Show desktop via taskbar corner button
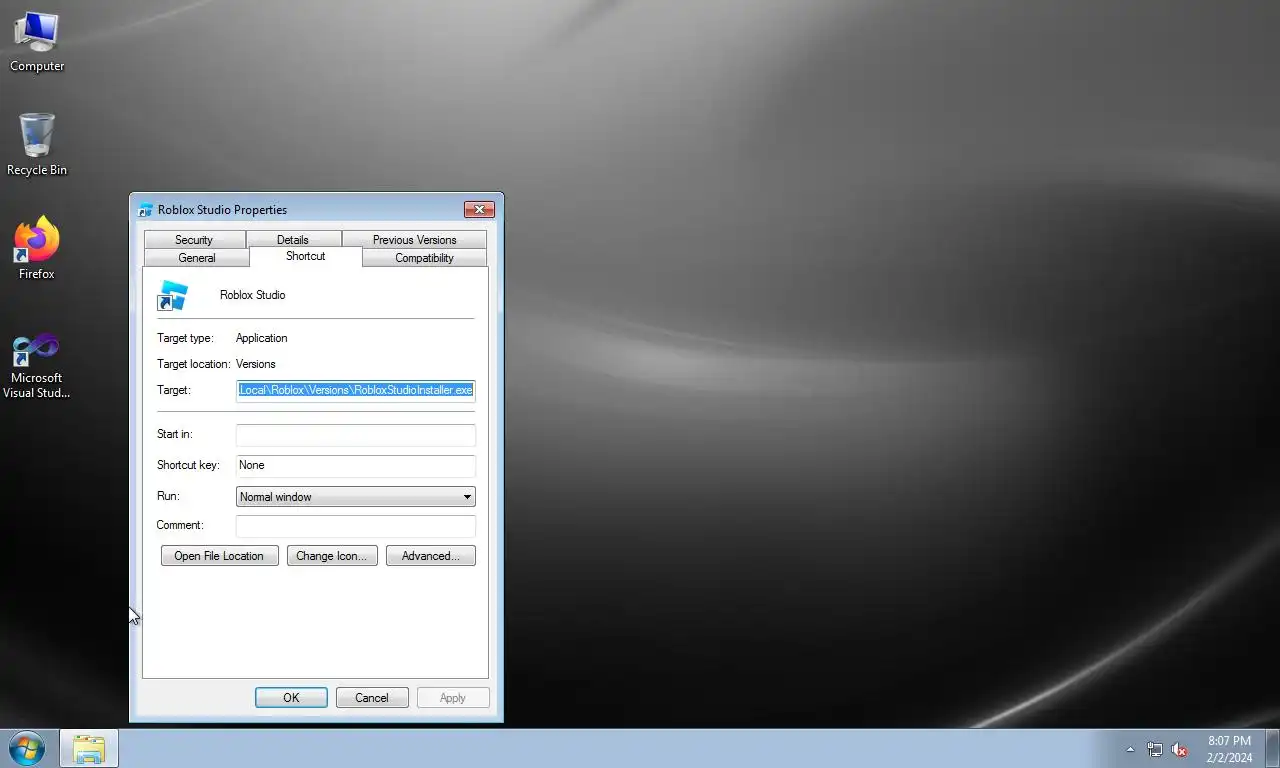Image resolution: width=1280 pixels, height=768 pixels. click(x=1272, y=748)
